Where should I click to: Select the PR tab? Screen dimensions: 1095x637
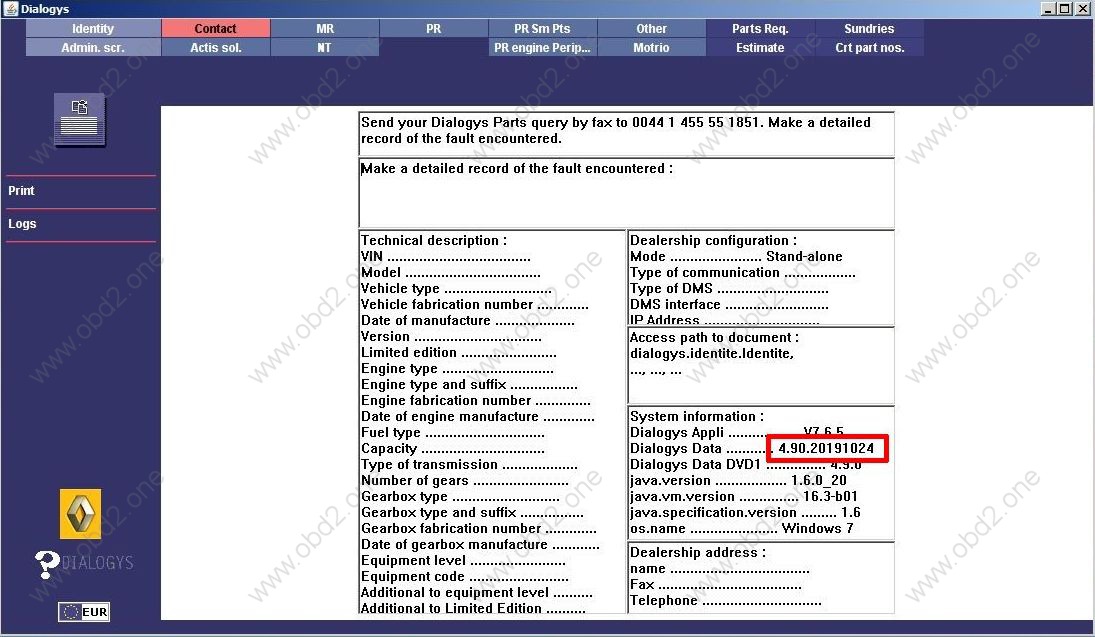(x=433, y=29)
